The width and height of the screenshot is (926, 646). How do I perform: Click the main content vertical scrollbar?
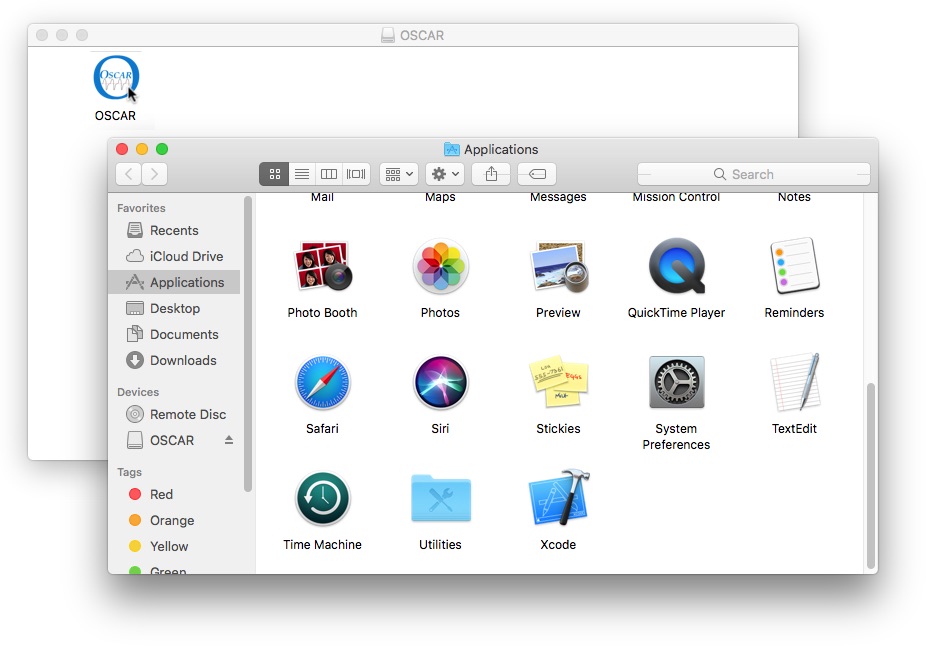[870, 475]
